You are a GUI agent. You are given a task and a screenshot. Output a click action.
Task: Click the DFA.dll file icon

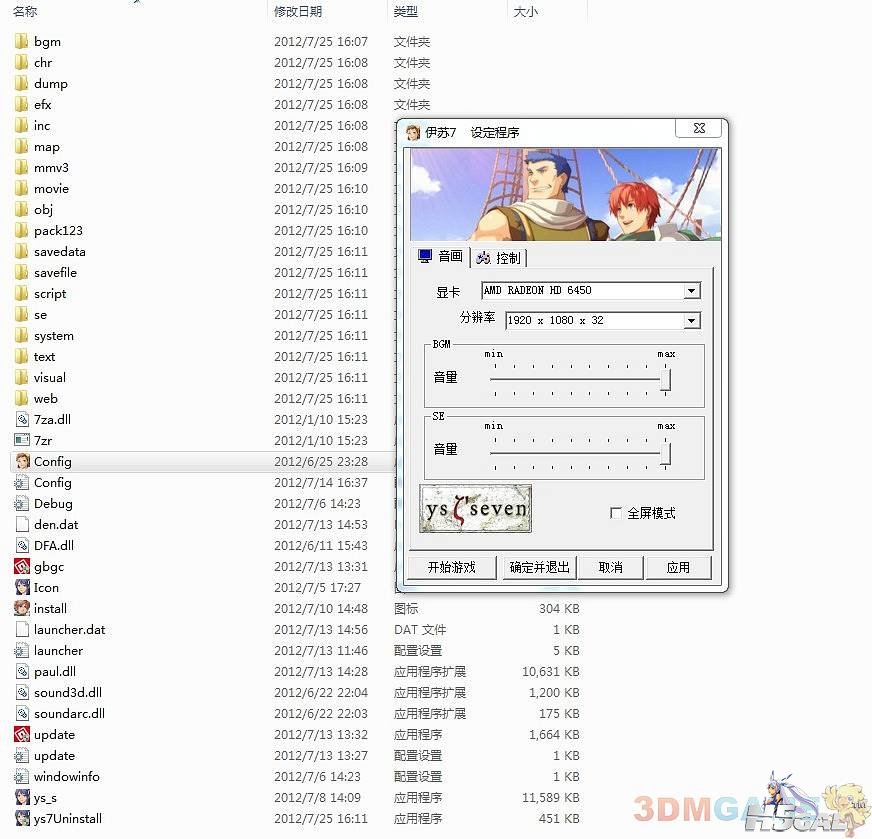(22, 545)
